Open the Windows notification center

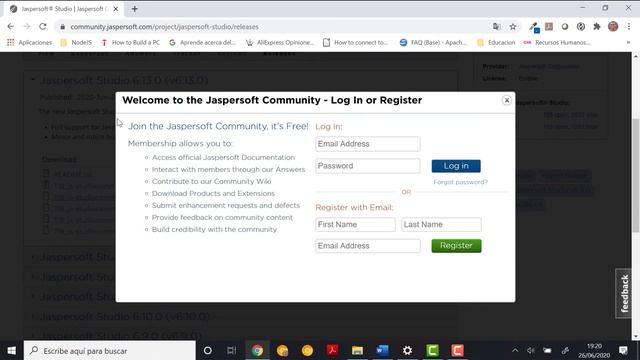[623, 351]
